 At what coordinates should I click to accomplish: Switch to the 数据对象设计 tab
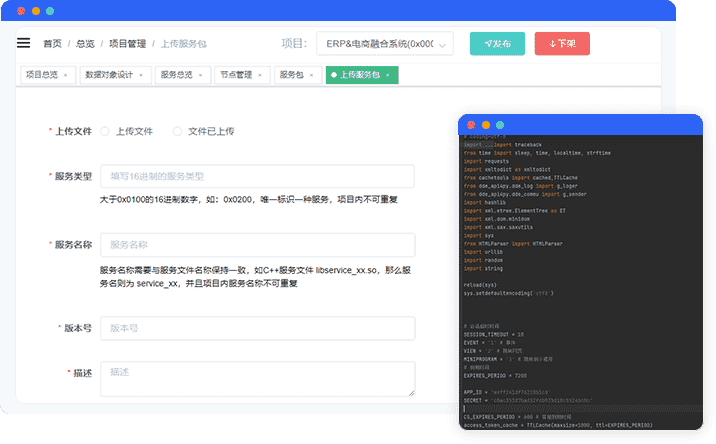108,75
